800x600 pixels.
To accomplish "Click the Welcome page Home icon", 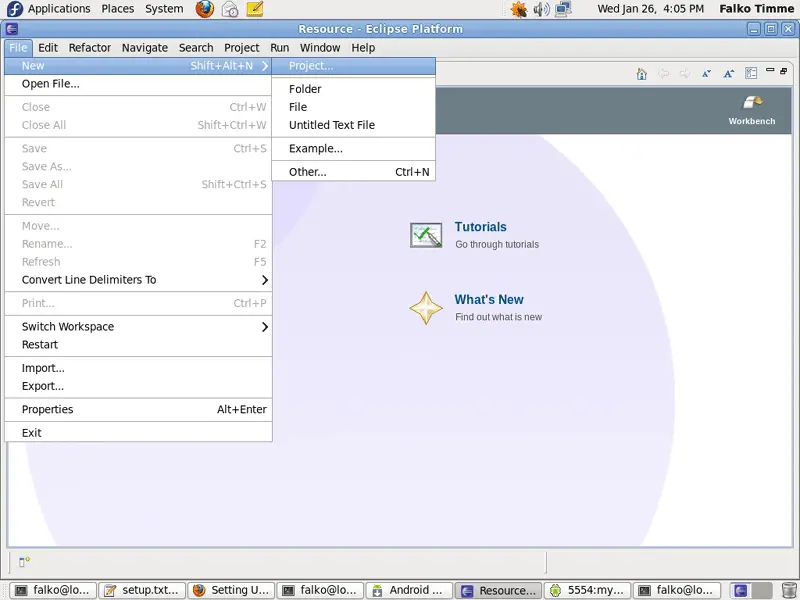I will [x=641, y=74].
